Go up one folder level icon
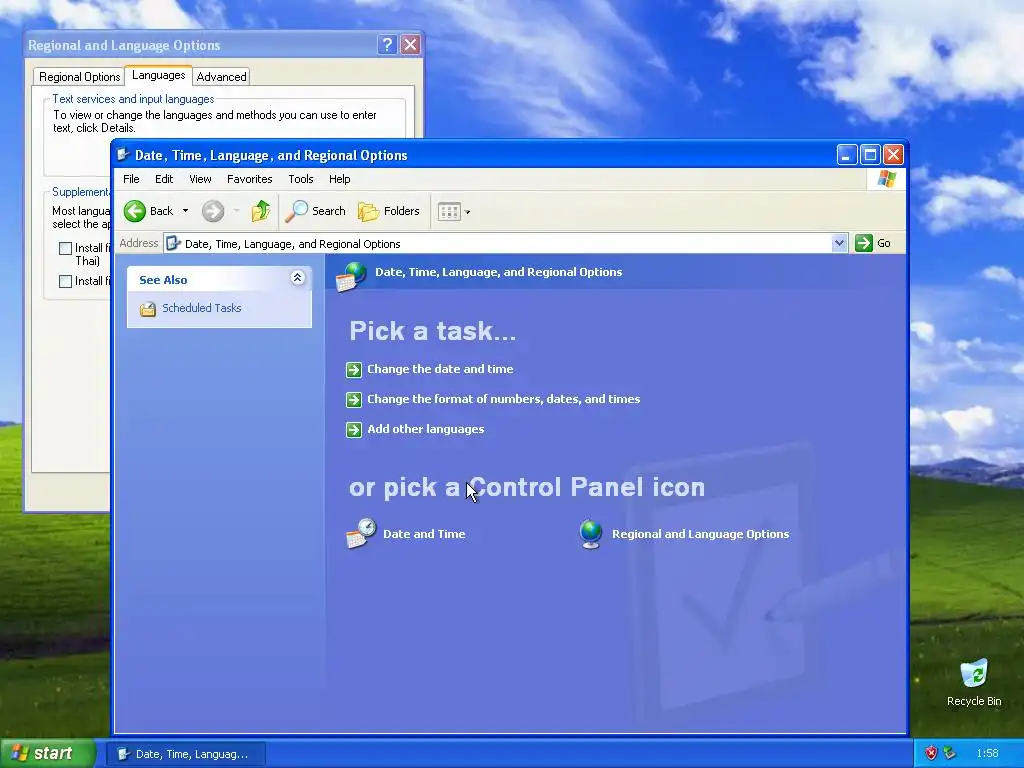Image resolution: width=1024 pixels, height=768 pixels. pyautogui.click(x=261, y=211)
